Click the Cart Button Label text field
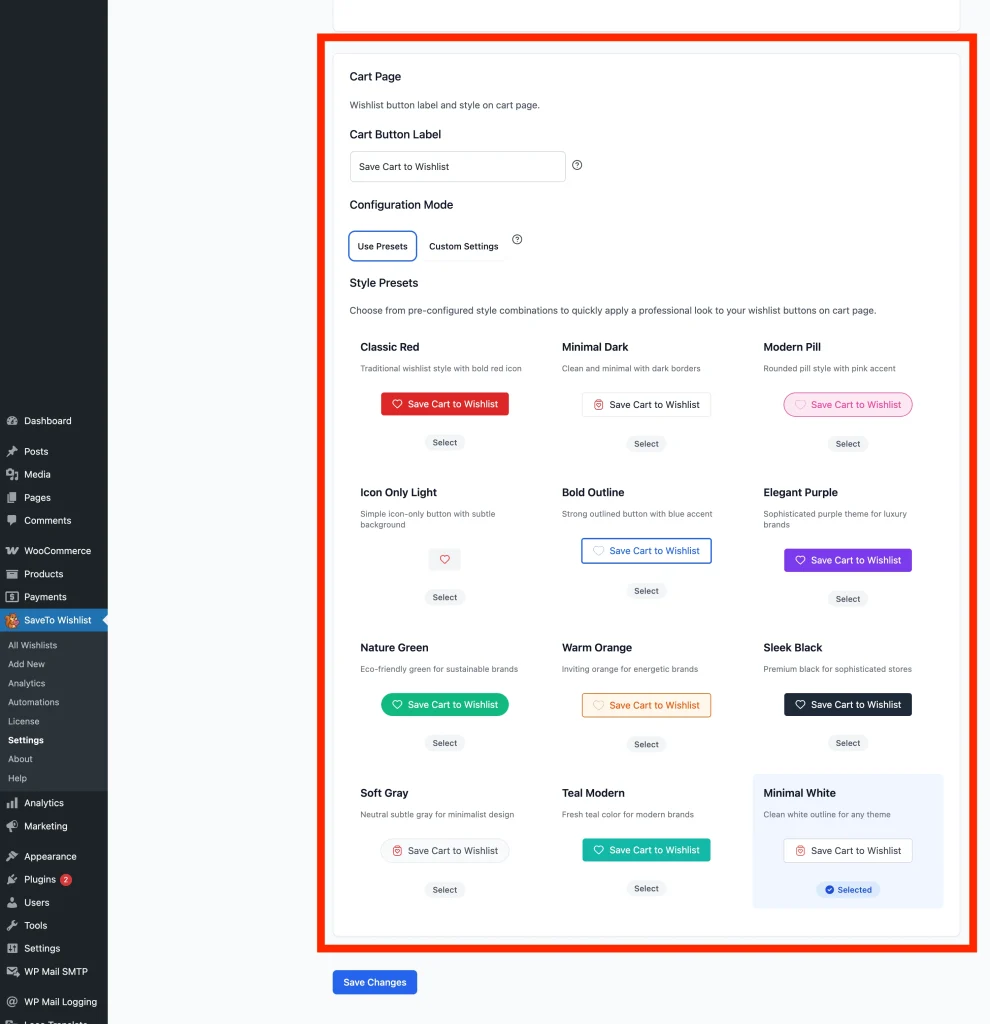990x1024 pixels. (x=458, y=167)
